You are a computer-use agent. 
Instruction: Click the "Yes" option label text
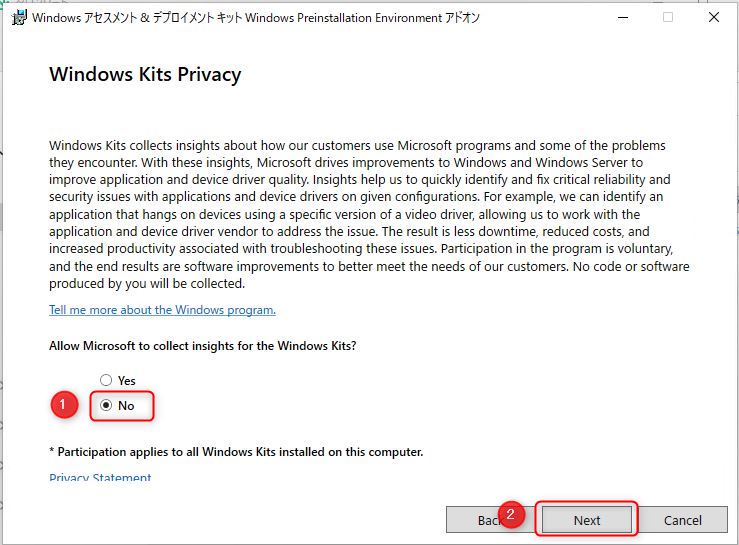[x=127, y=381]
